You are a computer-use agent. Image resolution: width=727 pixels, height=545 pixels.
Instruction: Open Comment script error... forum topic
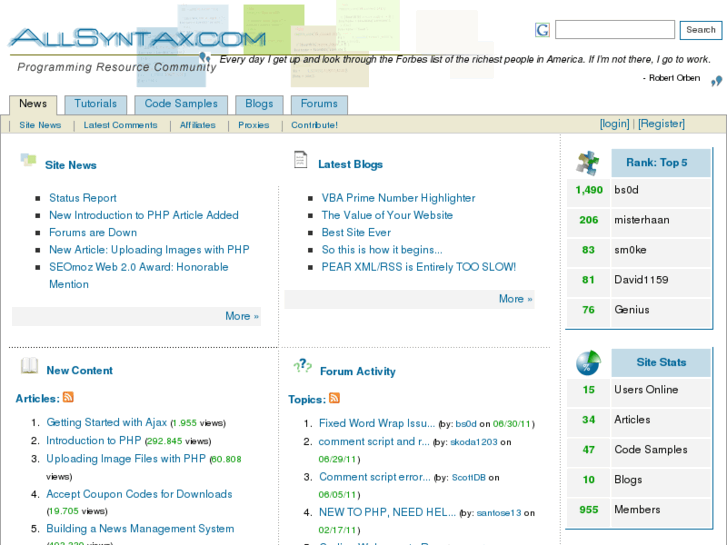pos(375,477)
